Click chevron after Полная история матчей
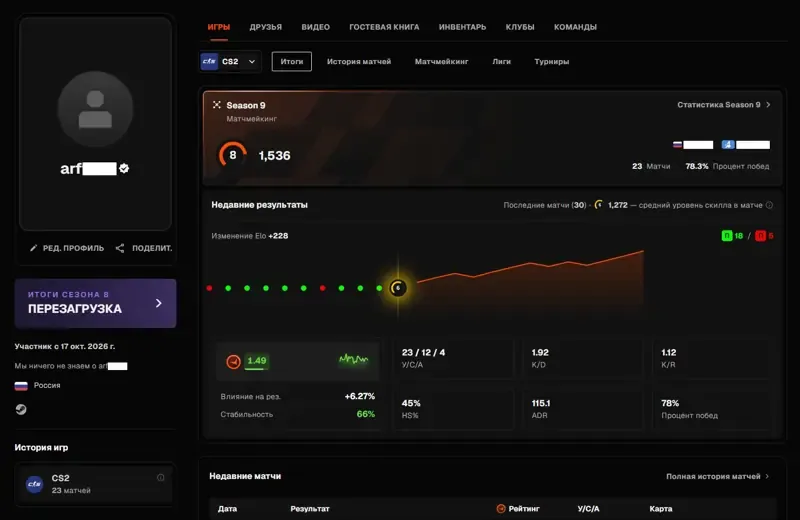Screen dimensions: 800x520 [767, 476]
